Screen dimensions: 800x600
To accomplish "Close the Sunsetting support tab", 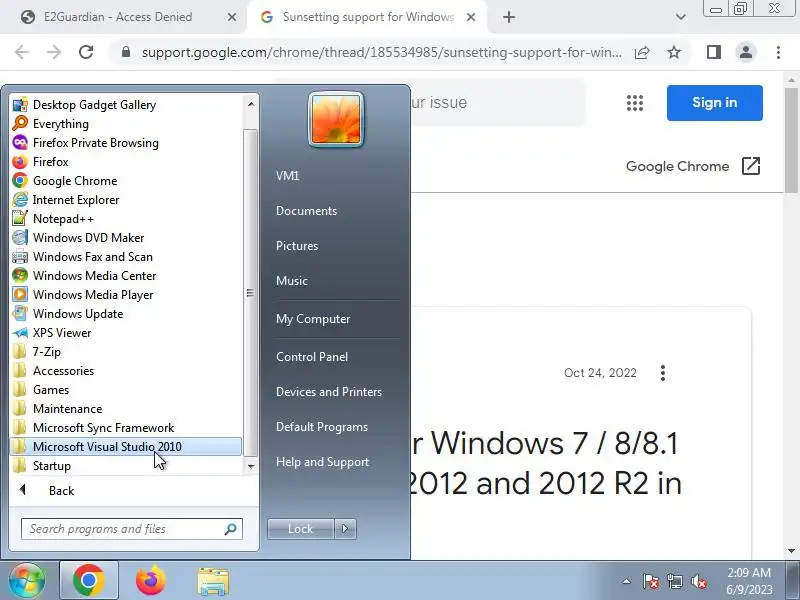I will click(x=471, y=17).
